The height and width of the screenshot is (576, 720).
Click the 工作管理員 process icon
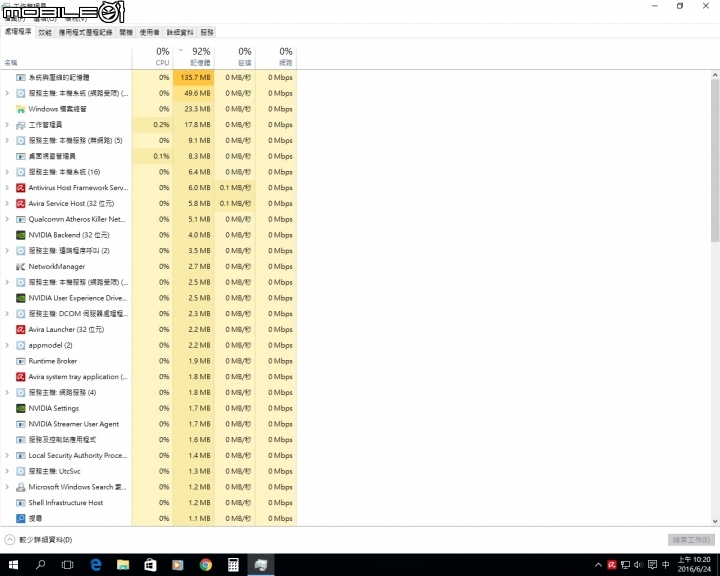pyautogui.click(x=20, y=124)
